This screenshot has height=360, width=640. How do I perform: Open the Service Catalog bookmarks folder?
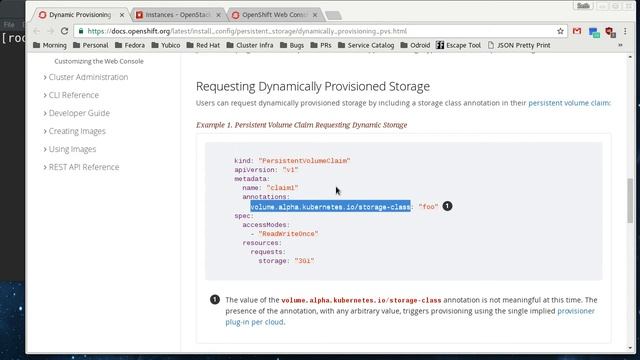click(366, 45)
